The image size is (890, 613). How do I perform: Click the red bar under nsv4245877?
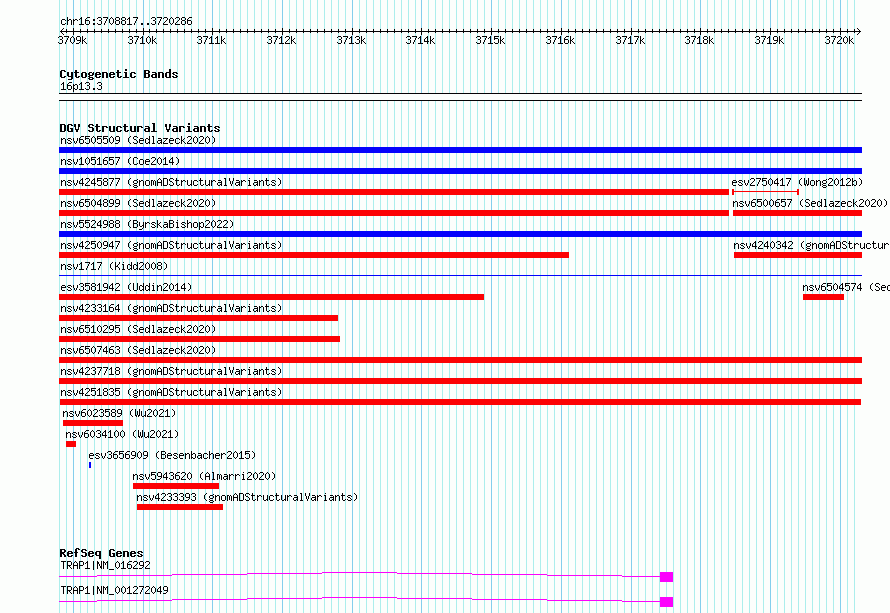[x=394, y=192]
